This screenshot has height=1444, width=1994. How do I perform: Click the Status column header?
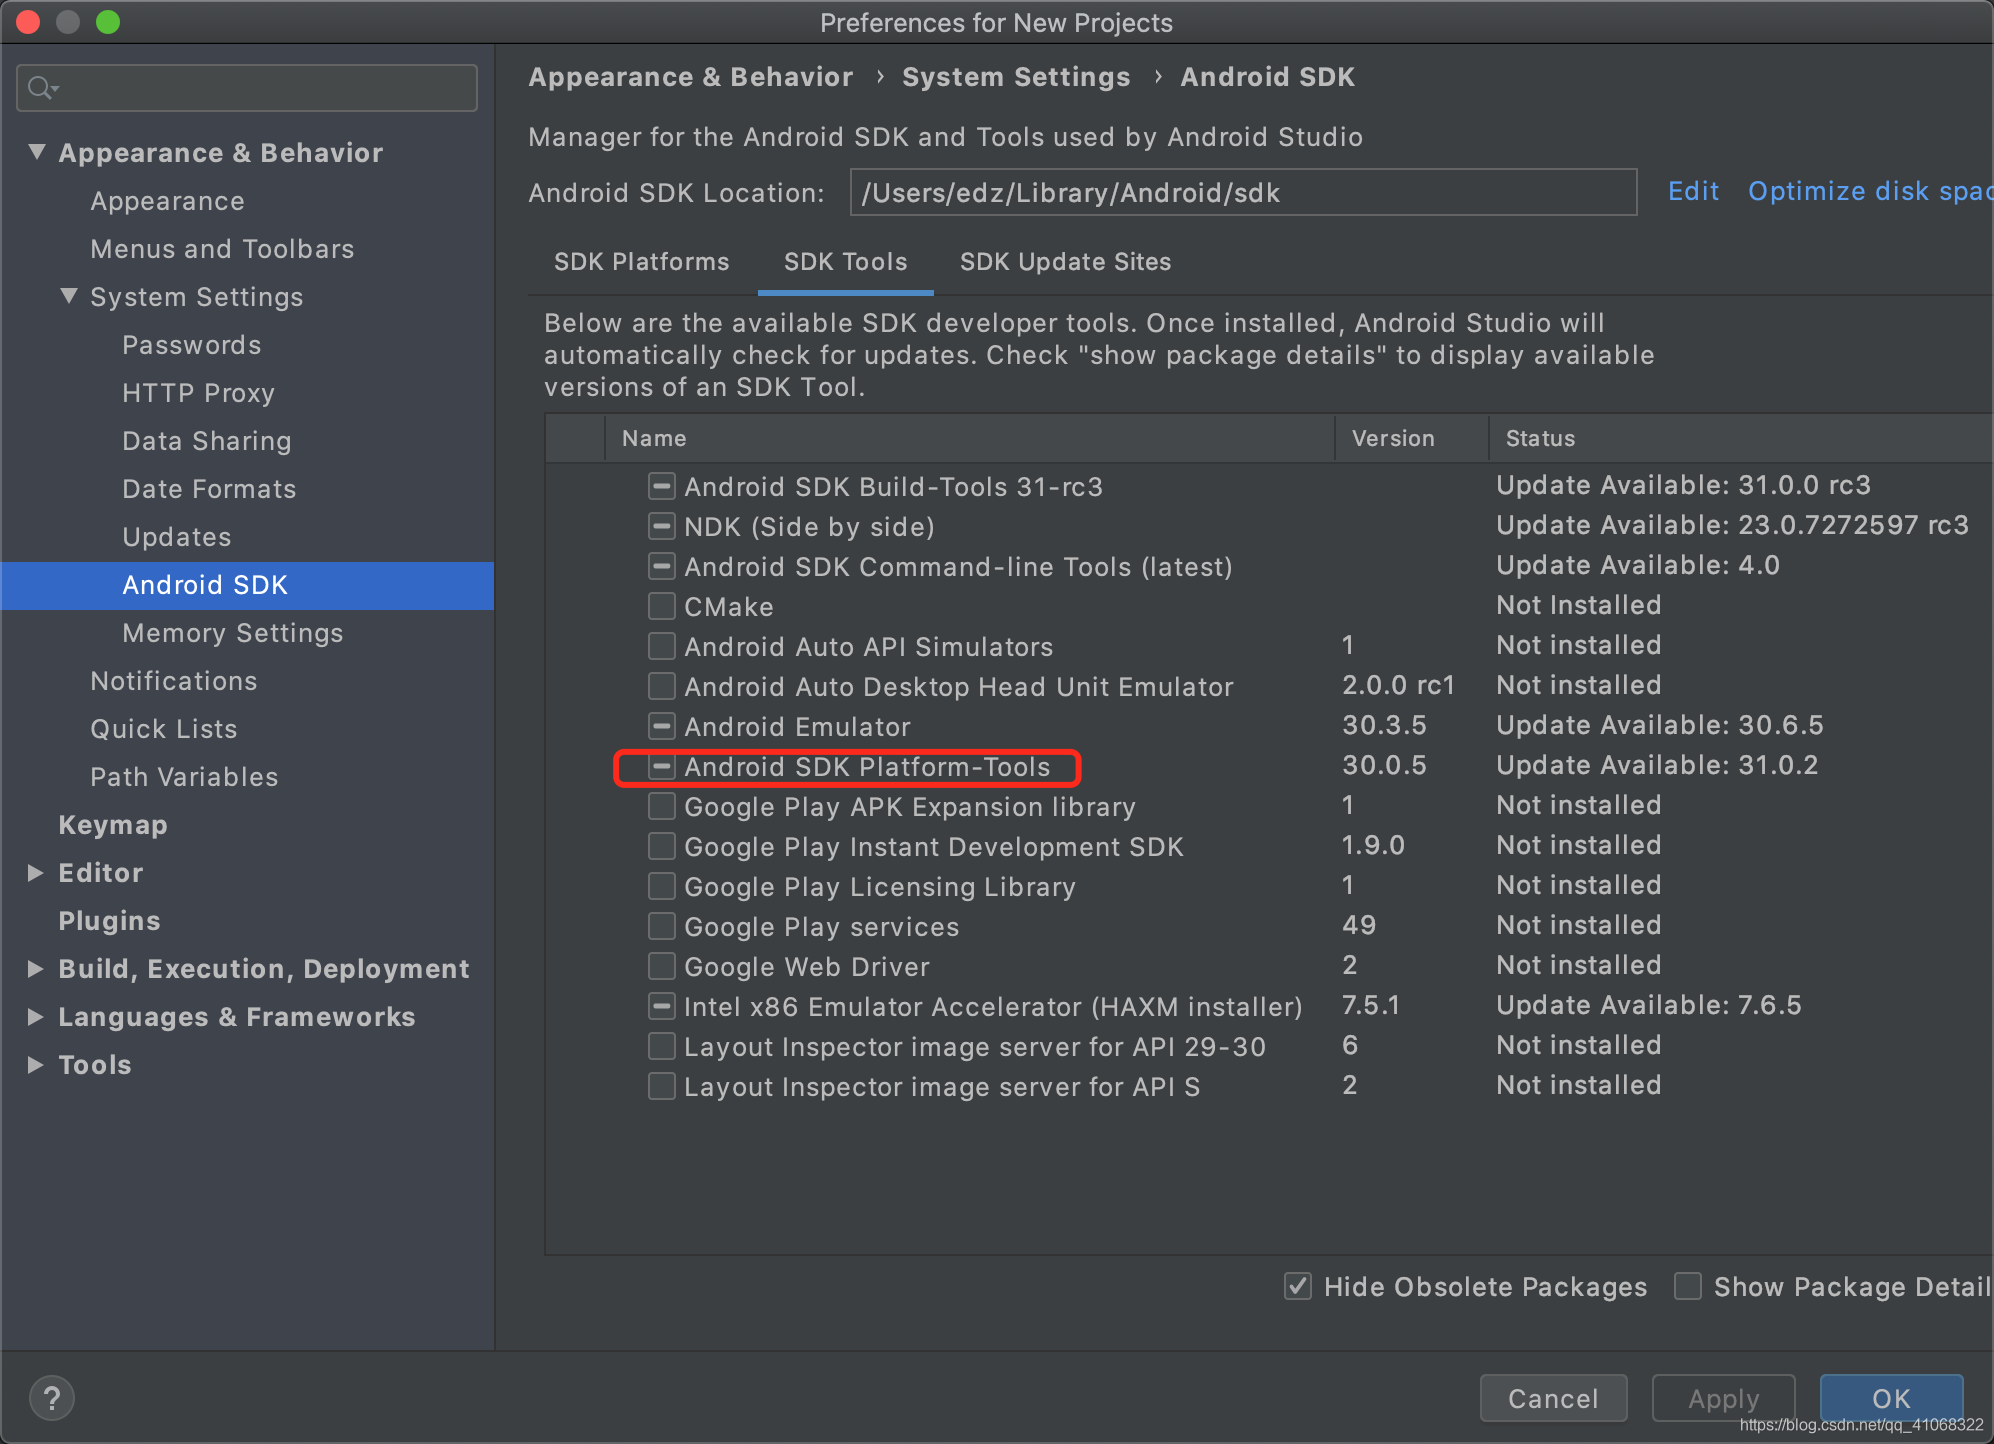1740,438
